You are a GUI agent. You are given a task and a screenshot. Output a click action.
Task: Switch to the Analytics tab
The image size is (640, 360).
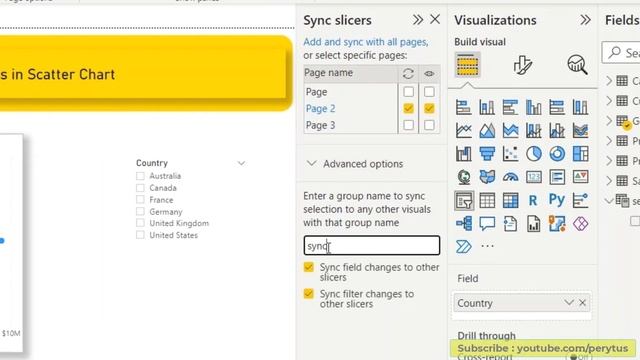click(577, 64)
